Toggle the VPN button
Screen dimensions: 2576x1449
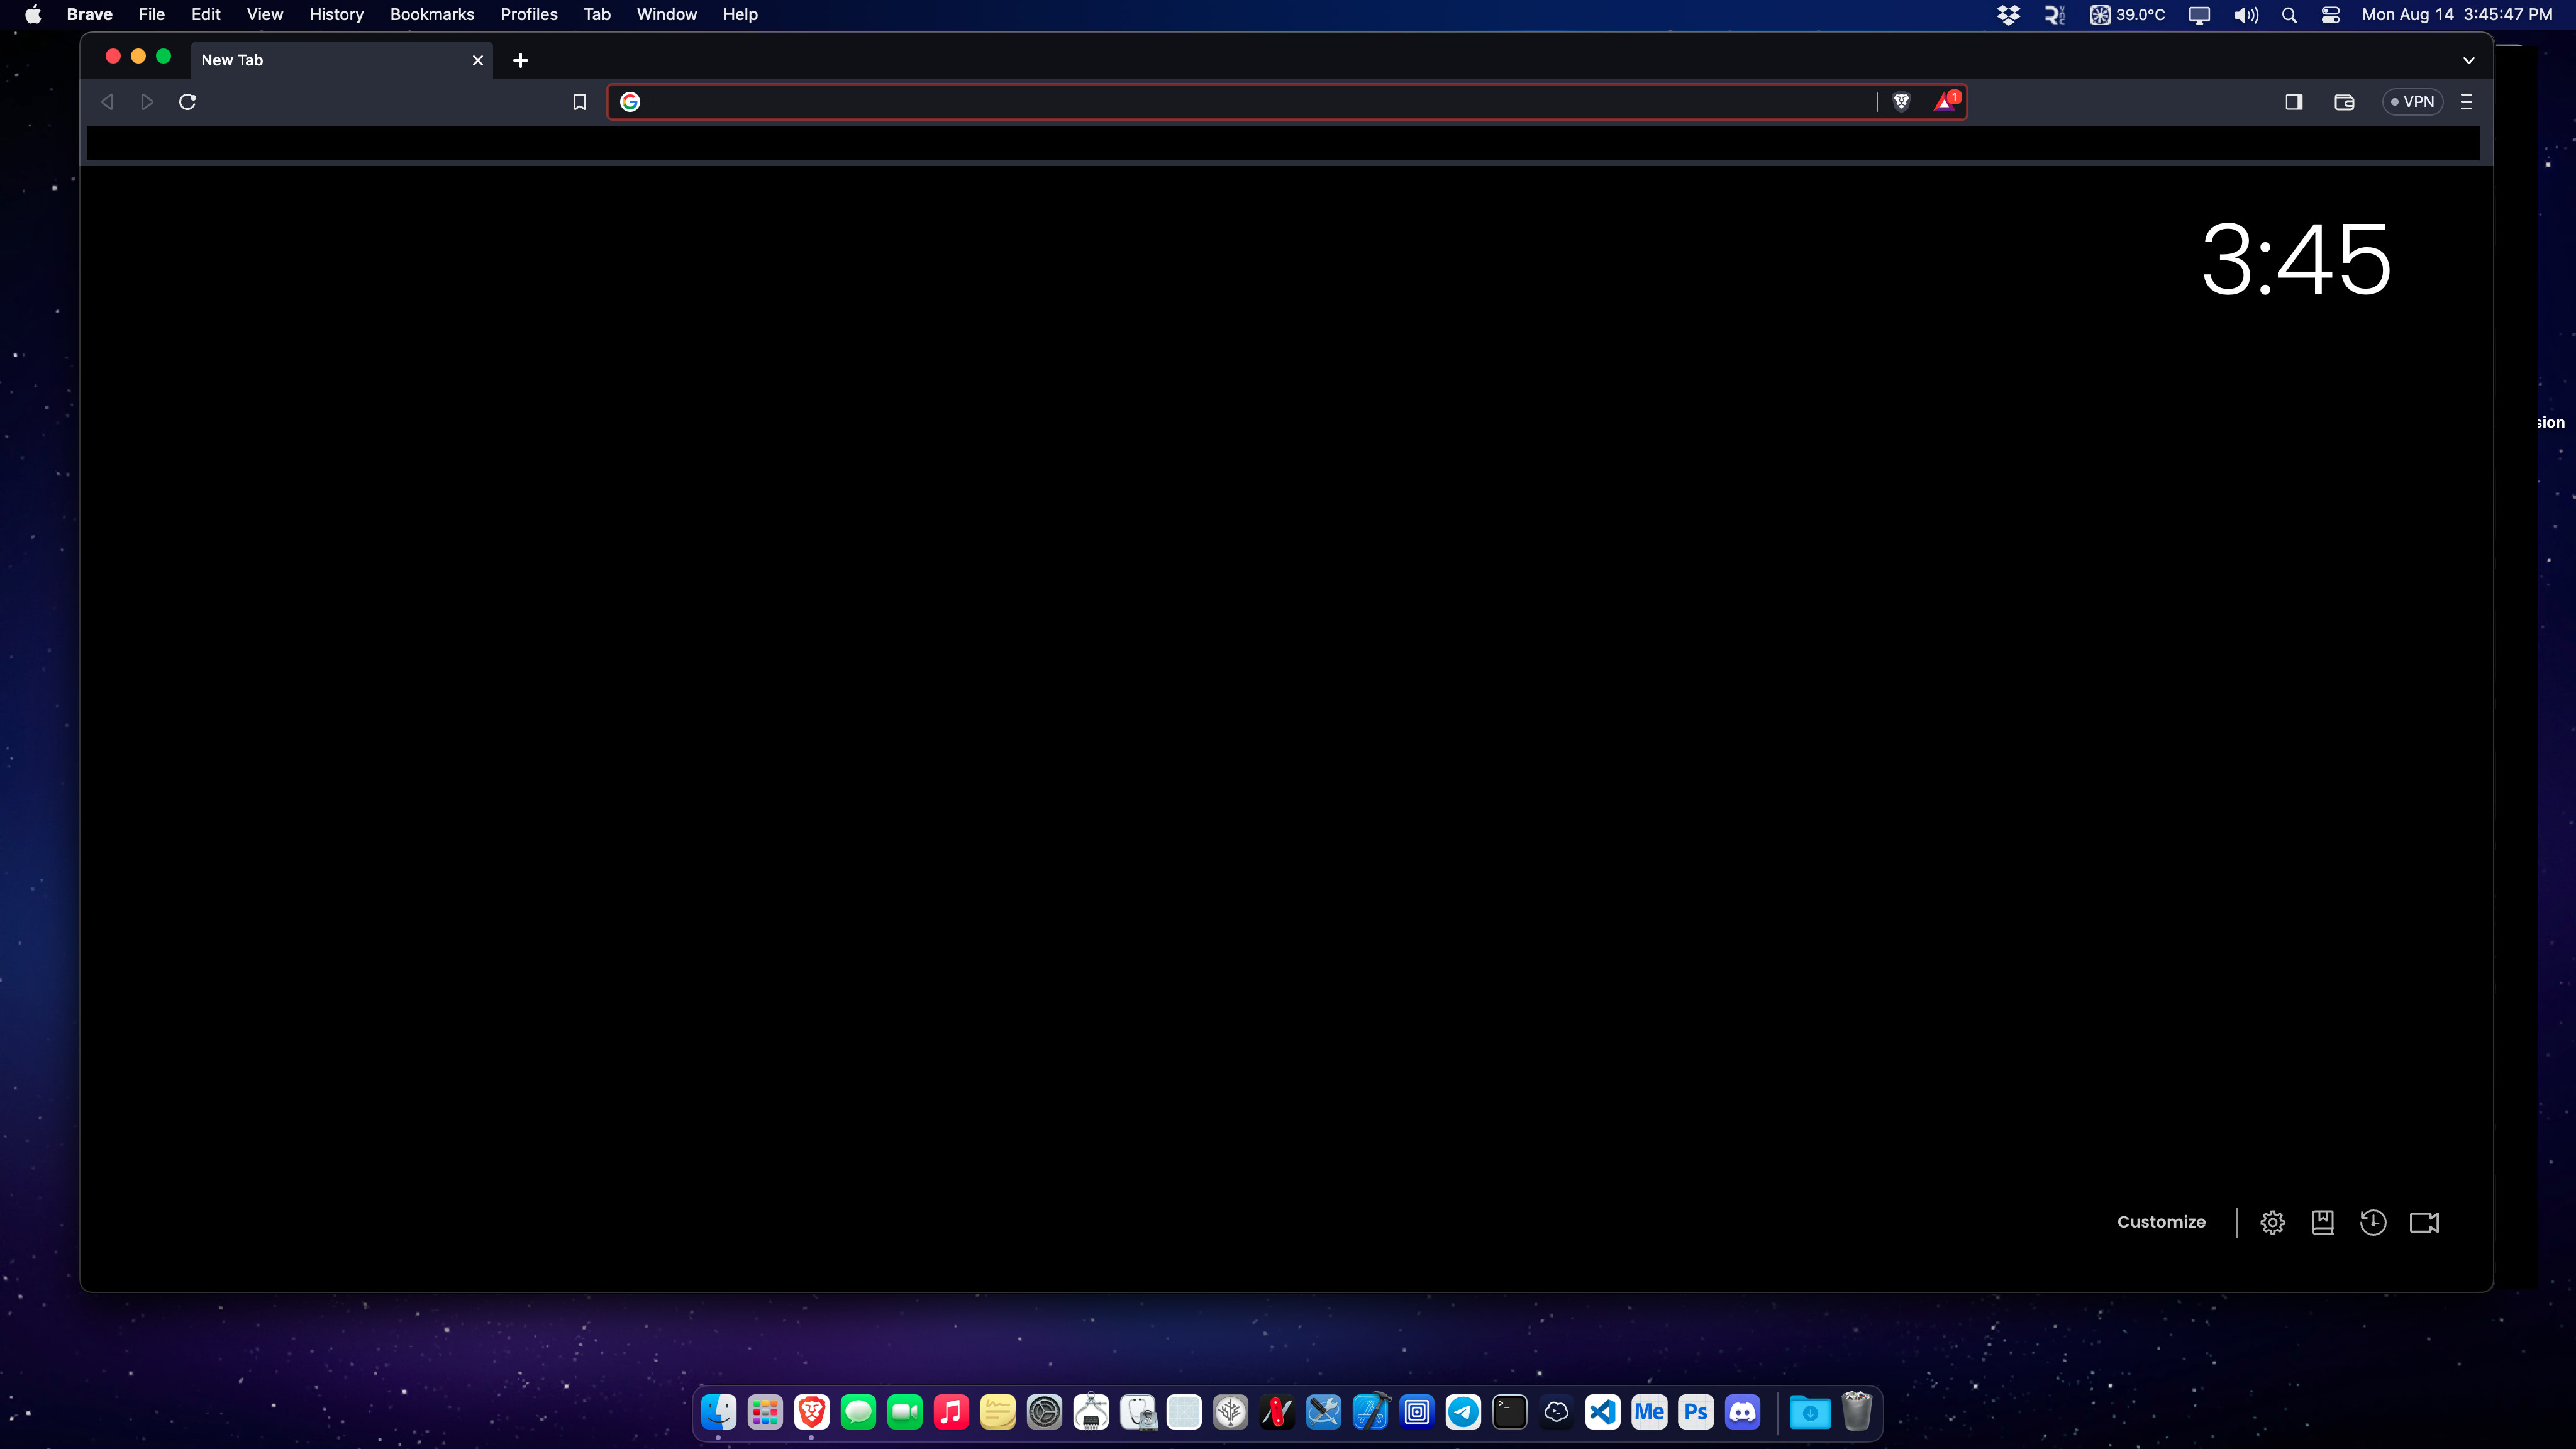pos(2412,101)
